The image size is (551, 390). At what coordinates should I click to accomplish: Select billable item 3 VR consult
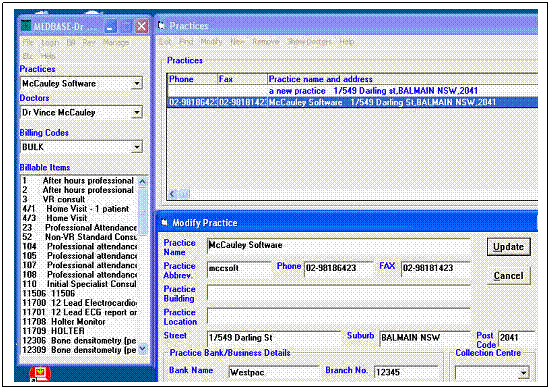click(79, 200)
